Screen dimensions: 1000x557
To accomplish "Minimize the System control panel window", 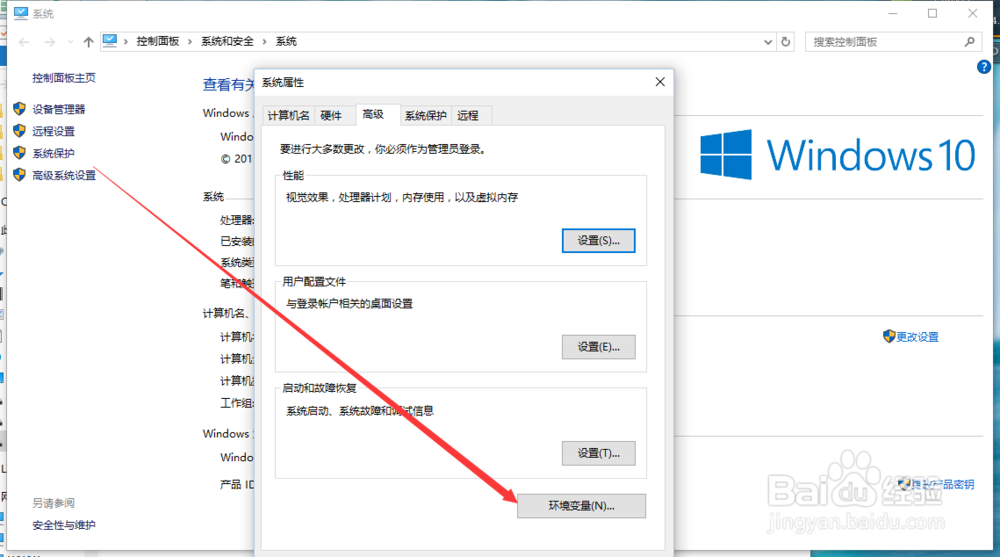I will [893, 13].
